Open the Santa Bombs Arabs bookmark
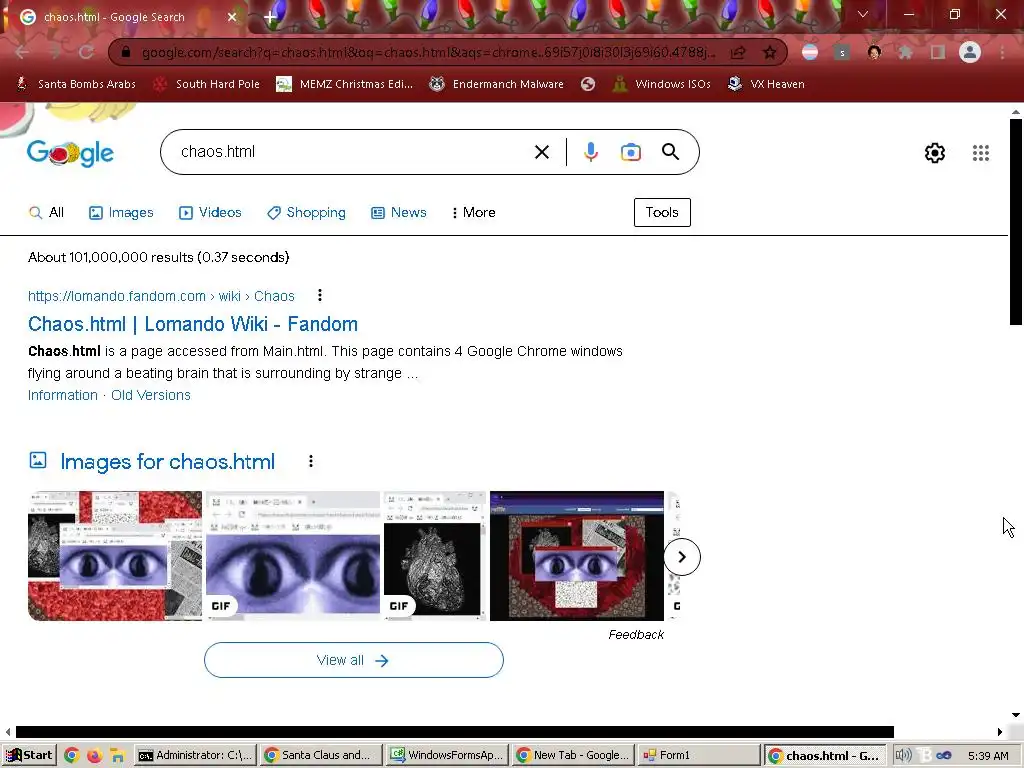The image size is (1024, 768). click(76, 84)
